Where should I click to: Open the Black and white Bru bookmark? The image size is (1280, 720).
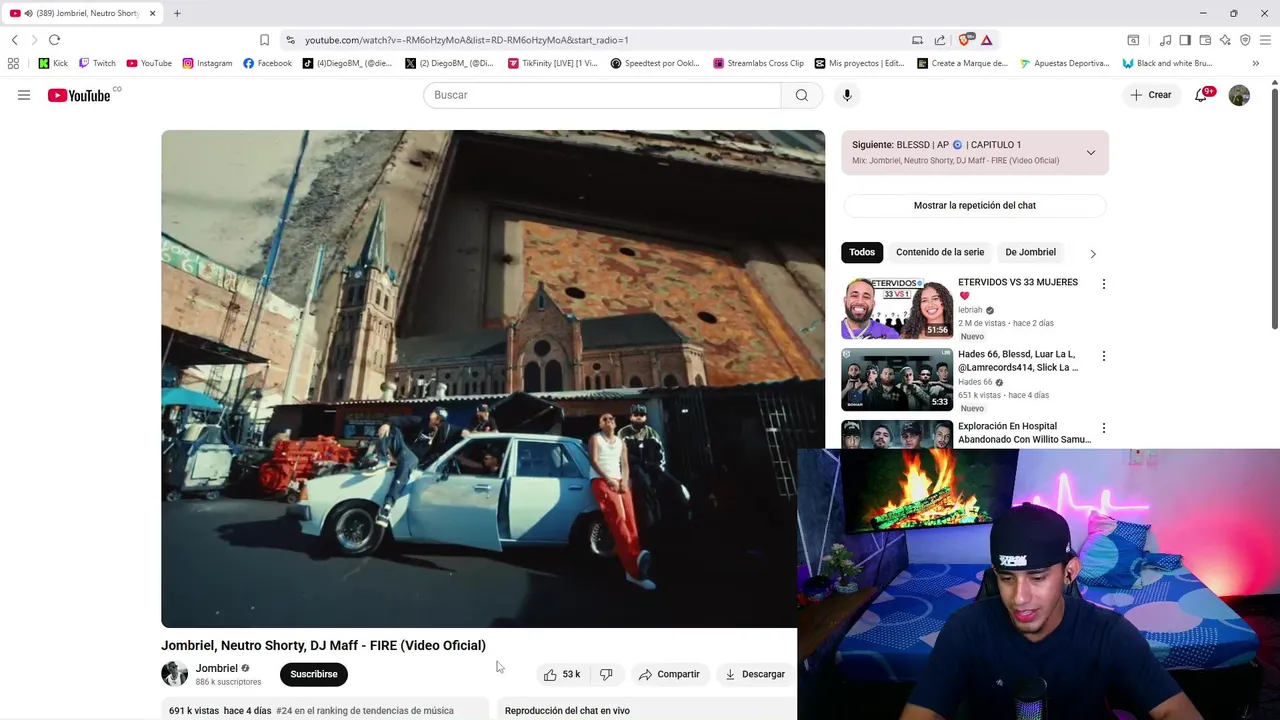pos(1167,63)
